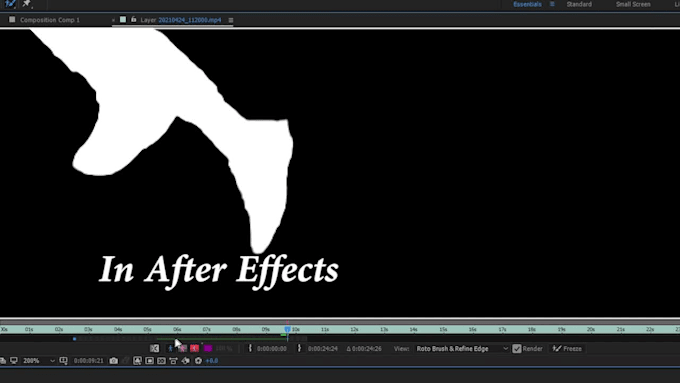The height and width of the screenshot is (383, 680).
Task: Toggle the Roto Brush propagation icon
Action: (154, 348)
